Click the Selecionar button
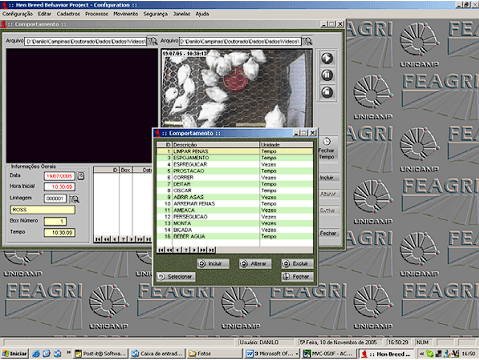 (x=176, y=277)
